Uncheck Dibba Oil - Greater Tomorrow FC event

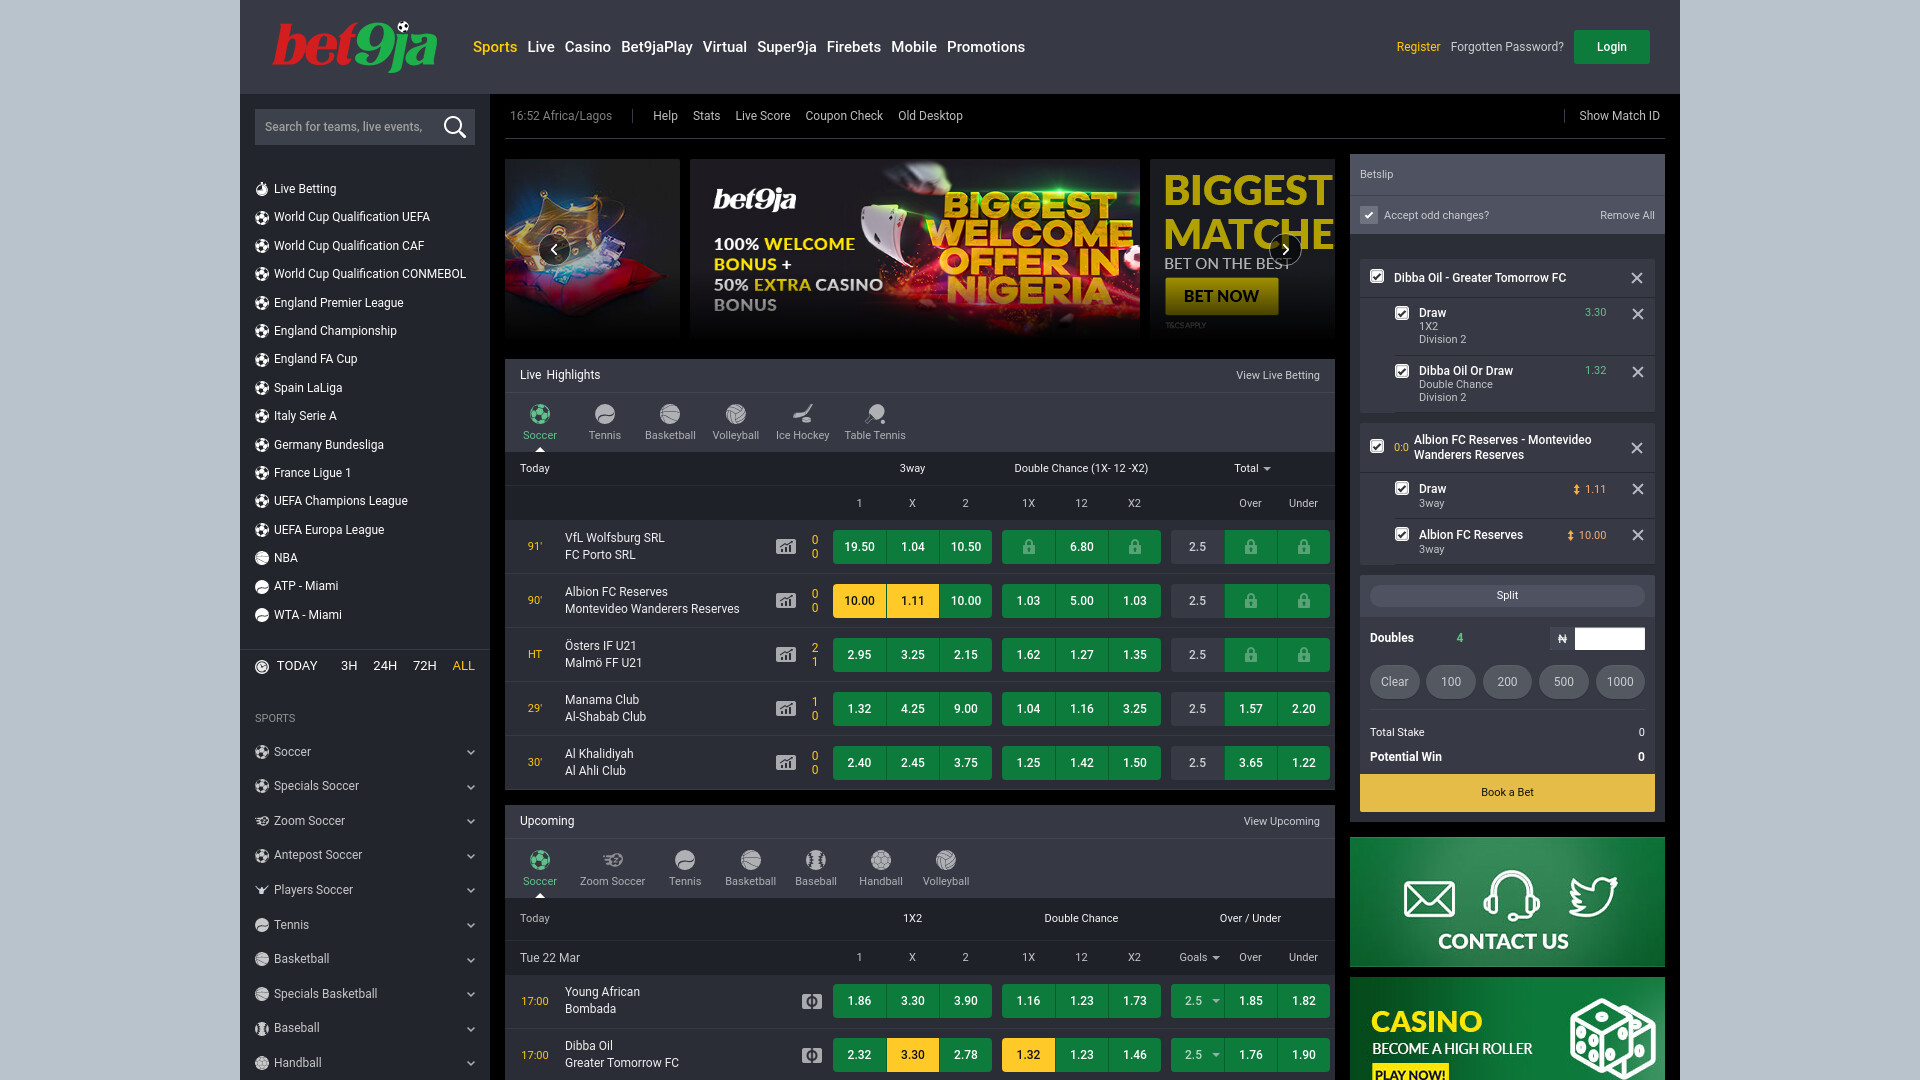pyautogui.click(x=1377, y=277)
